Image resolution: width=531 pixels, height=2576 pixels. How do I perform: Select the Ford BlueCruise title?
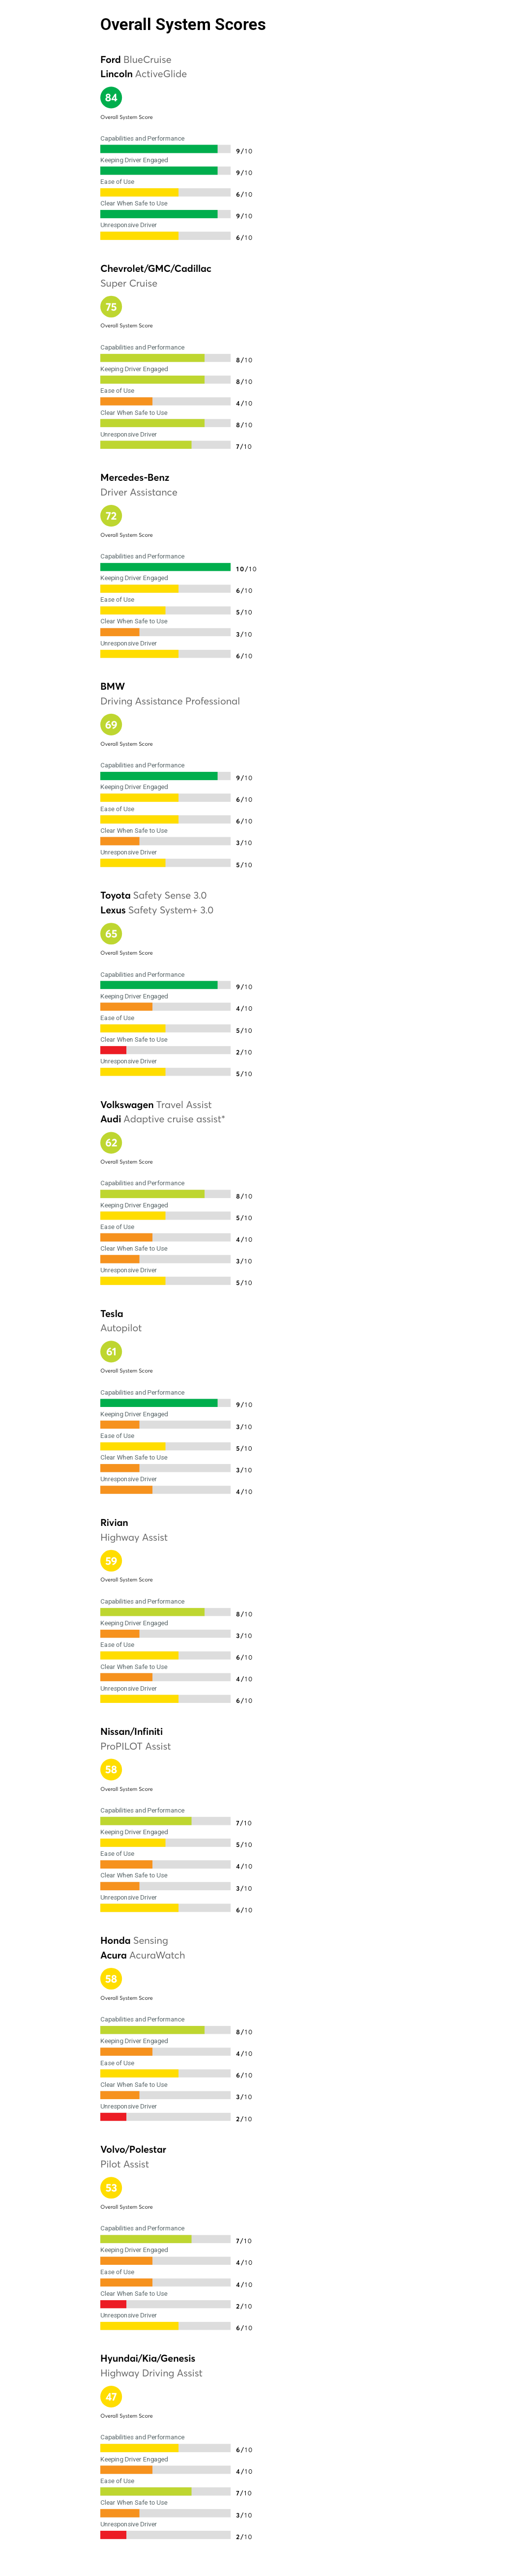point(136,60)
